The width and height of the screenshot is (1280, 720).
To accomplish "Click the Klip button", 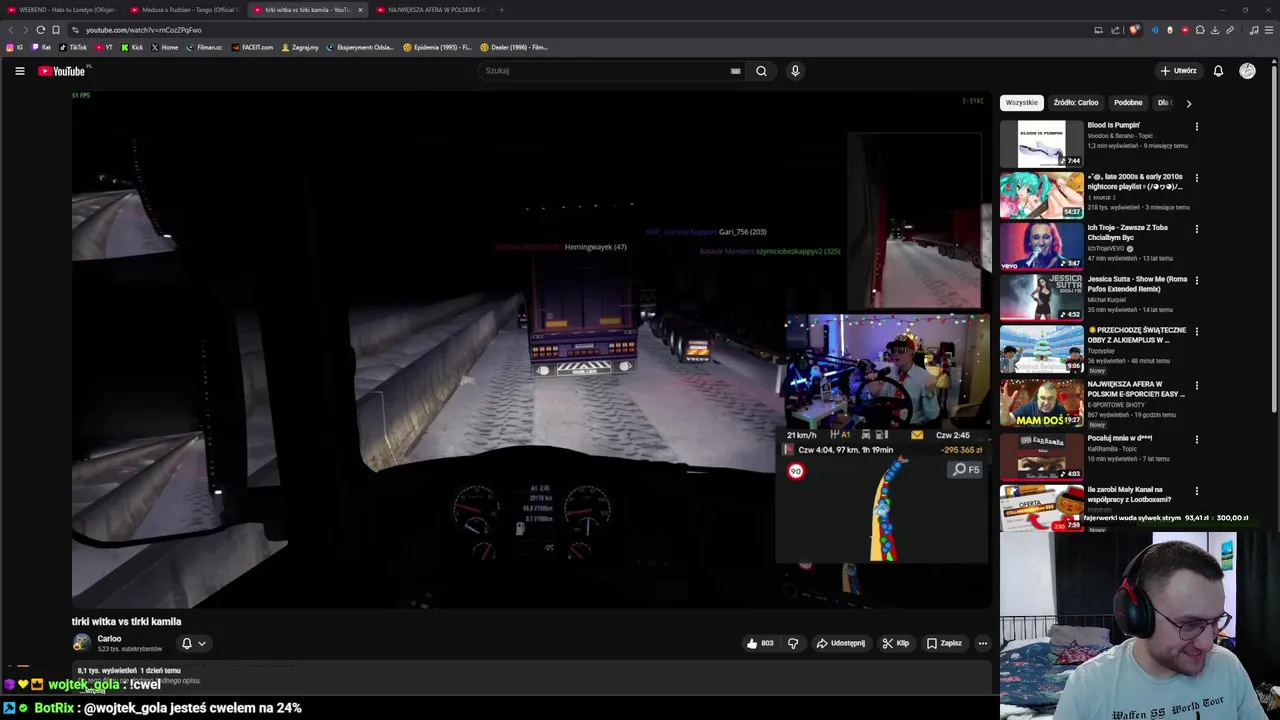I will pos(895,643).
